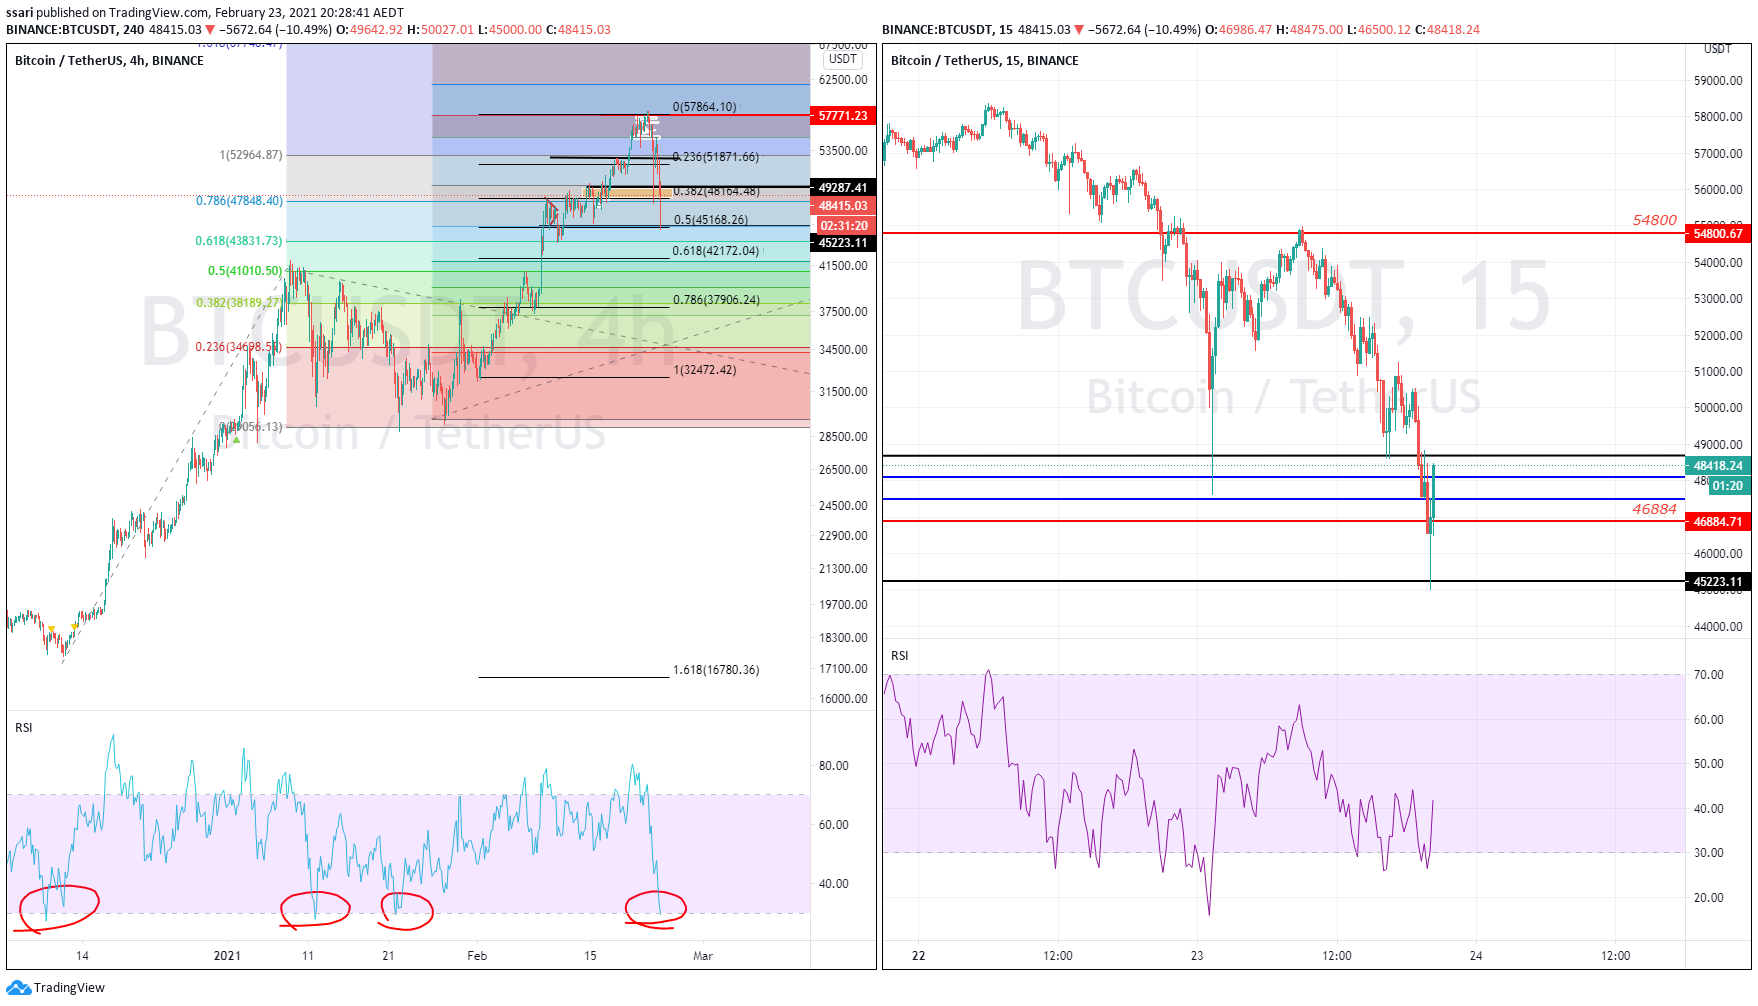The image size is (1758, 1006).
Task: Click the 2021 date label on time axis
Action: click(227, 956)
